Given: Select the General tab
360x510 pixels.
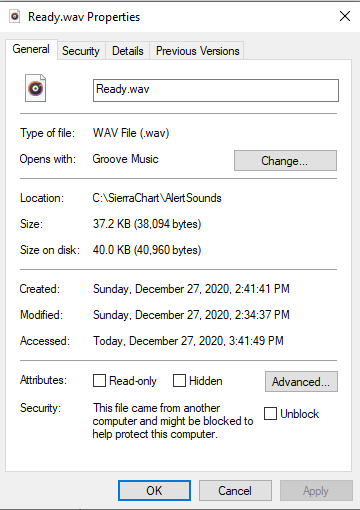Looking at the screenshot, I should pos(31,49).
